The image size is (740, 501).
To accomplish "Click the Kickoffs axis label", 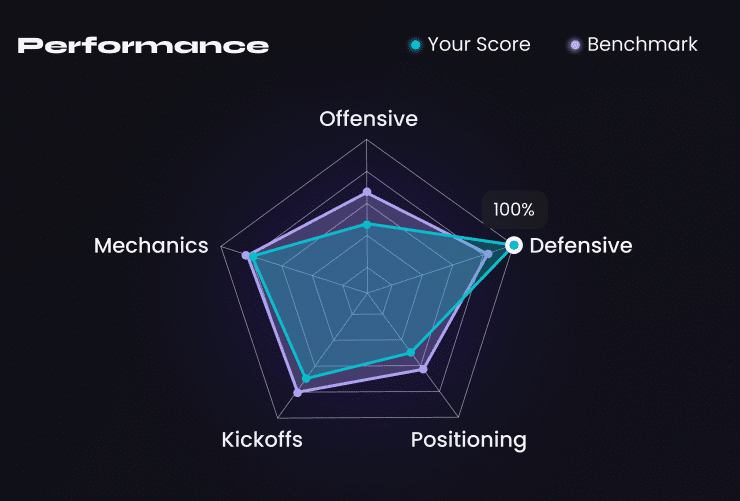I will point(262,440).
